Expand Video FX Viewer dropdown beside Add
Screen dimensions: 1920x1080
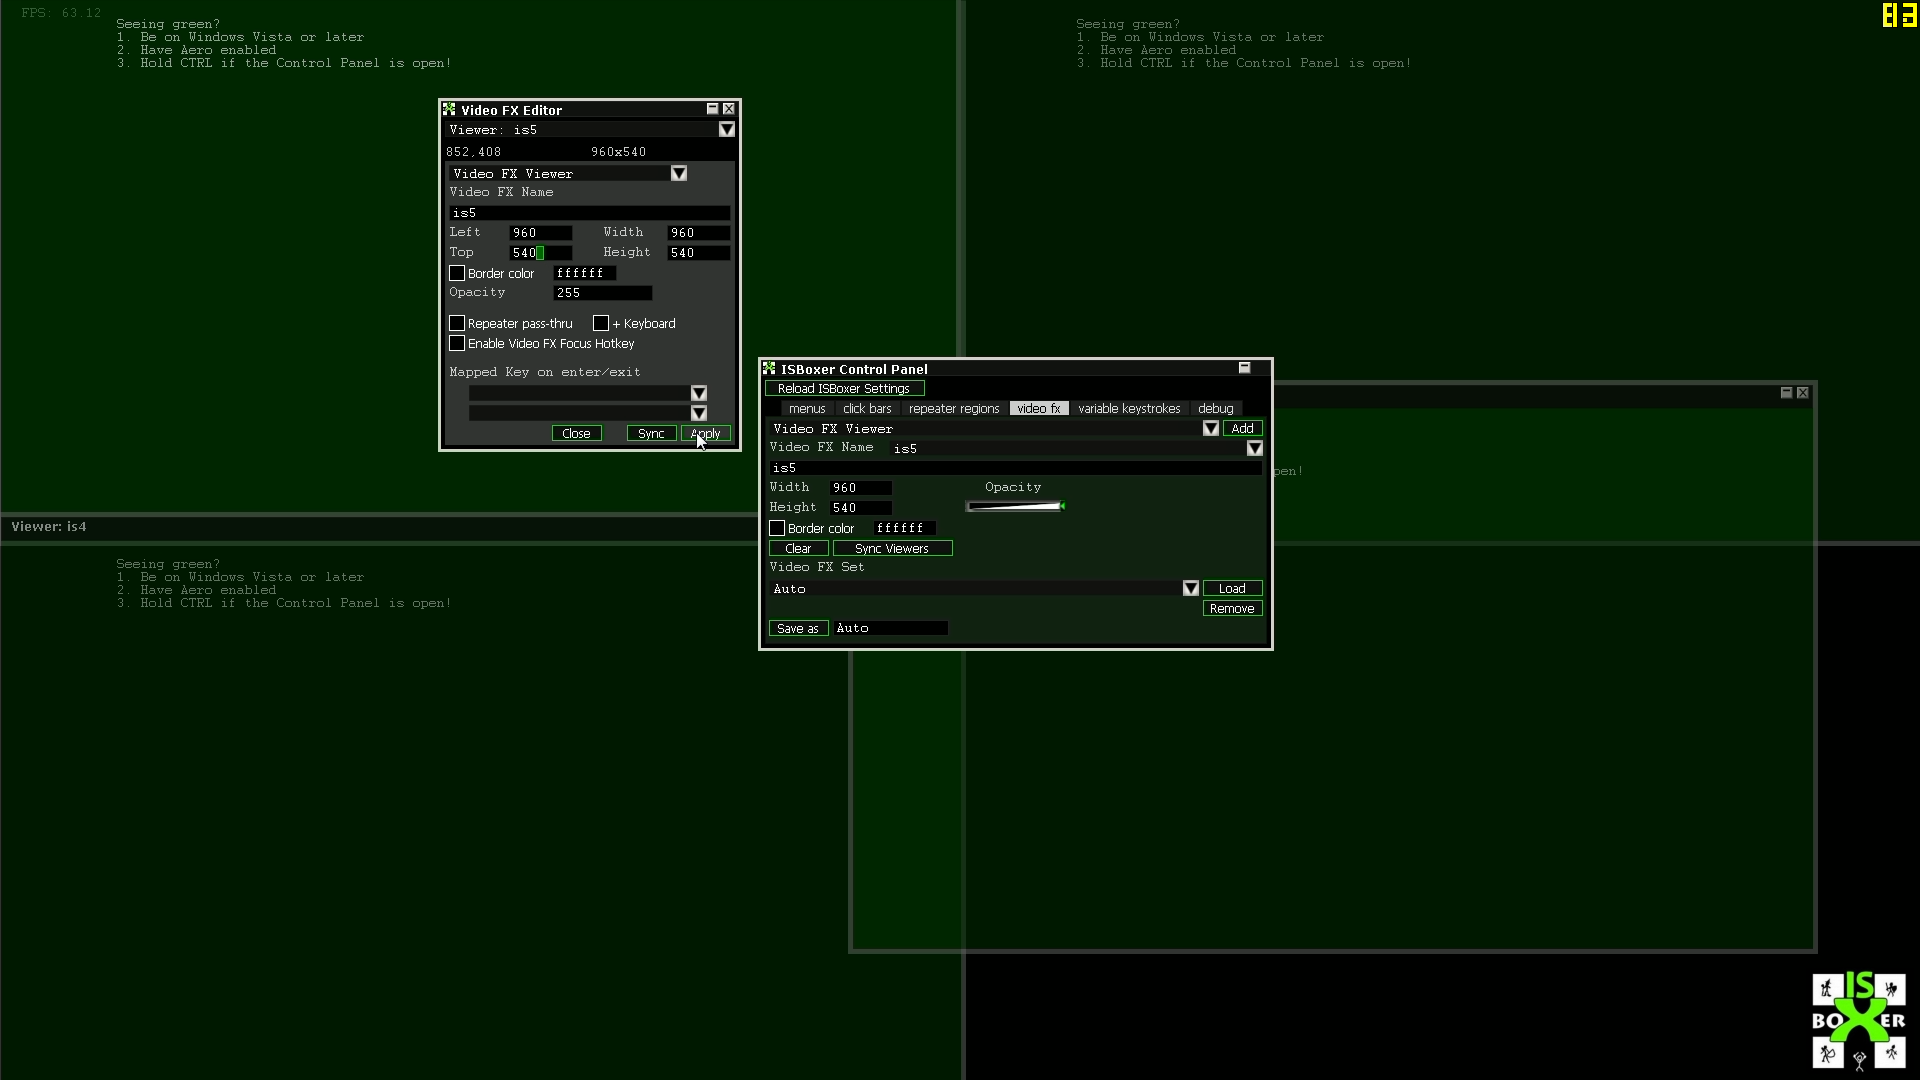[1211, 428]
